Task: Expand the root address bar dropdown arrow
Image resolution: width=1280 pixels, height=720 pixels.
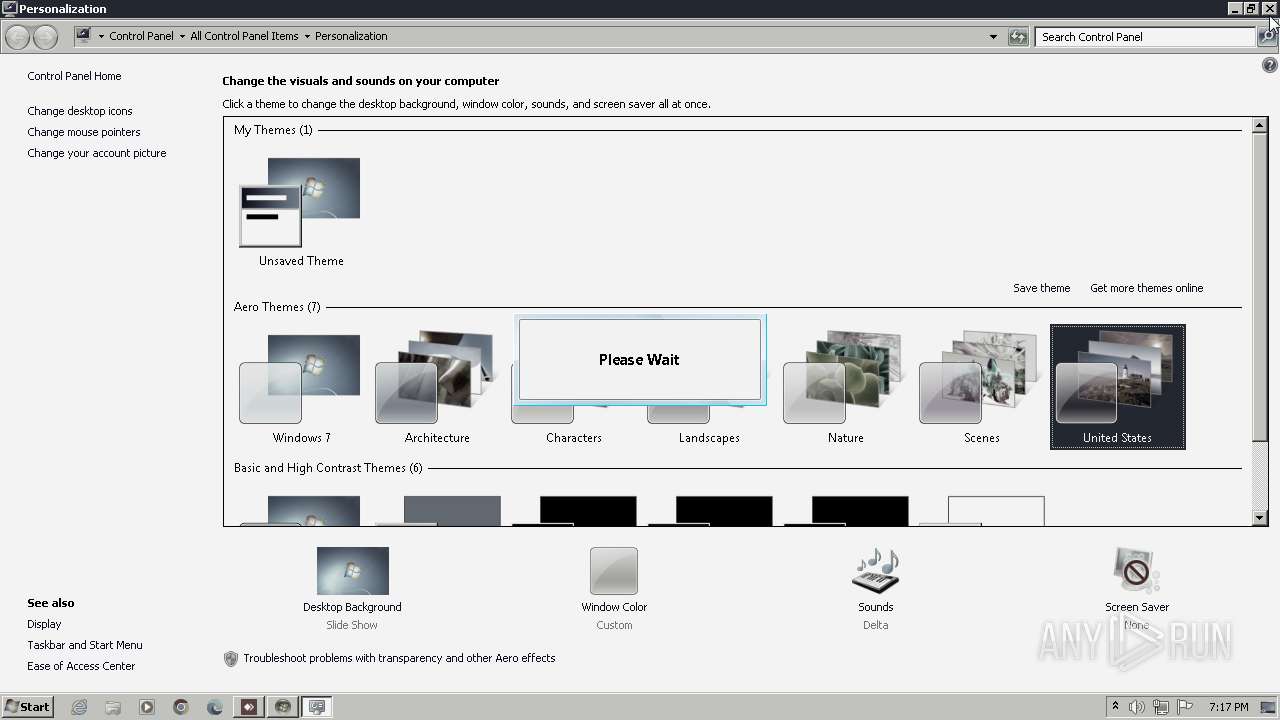Action: point(101,37)
